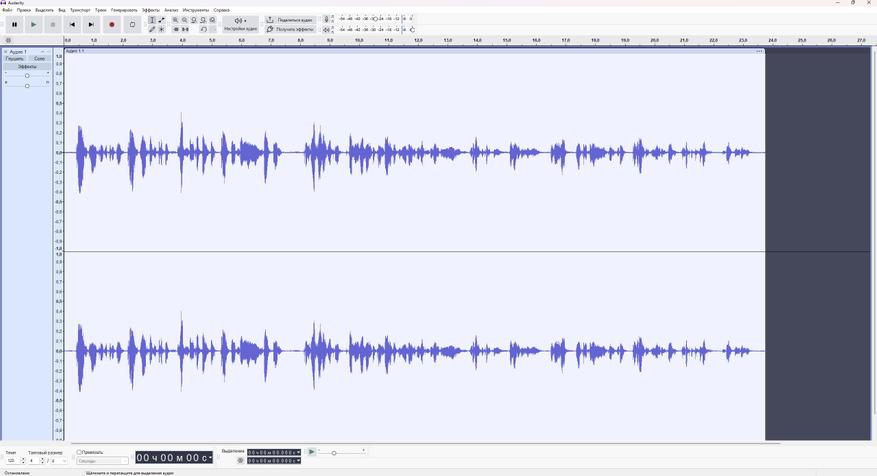The image size is (877, 476).
Task: Select the Envelope tool
Action: coord(162,20)
